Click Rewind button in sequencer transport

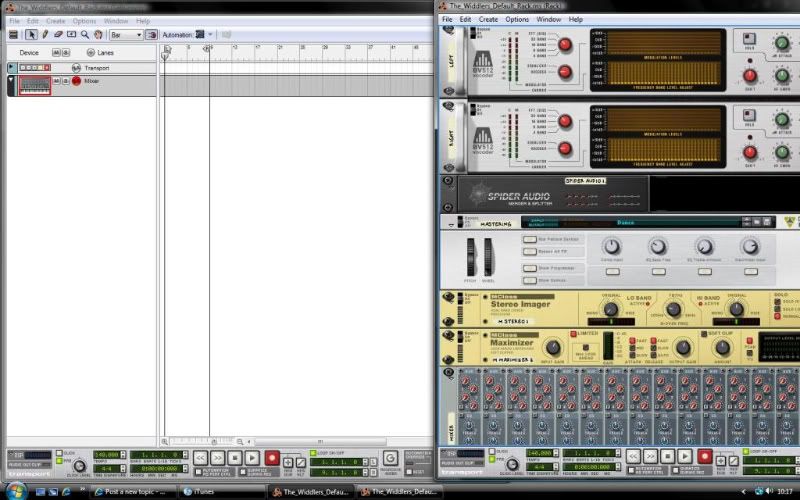(x=201, y=458)
